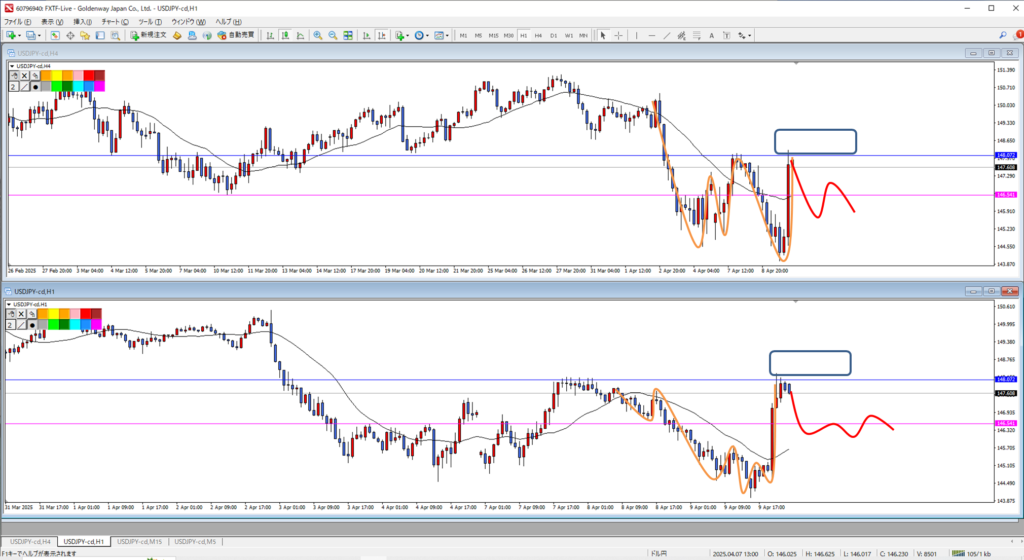This screenshot has height=560, width=1024.
Task: Open the 表示 menu
Action: [52, 22]
